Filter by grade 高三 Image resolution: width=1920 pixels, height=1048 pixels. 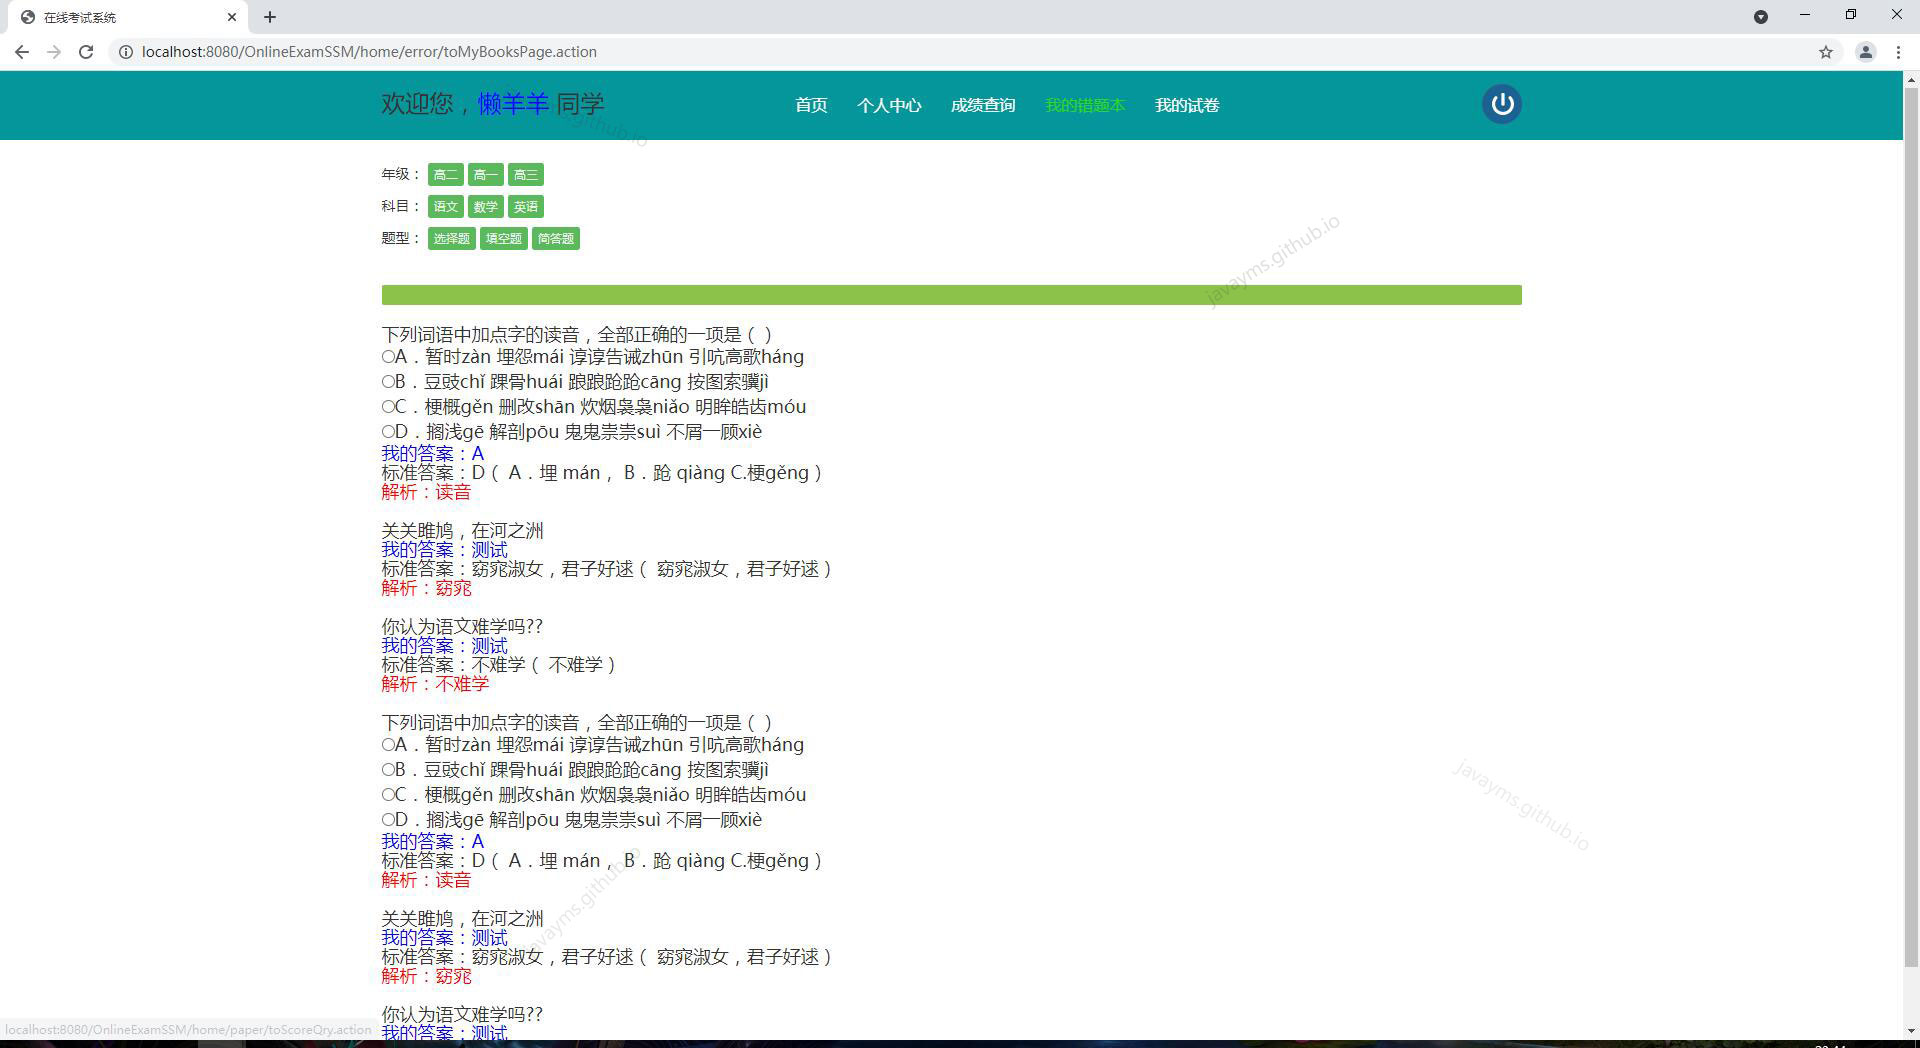(525, 175)
